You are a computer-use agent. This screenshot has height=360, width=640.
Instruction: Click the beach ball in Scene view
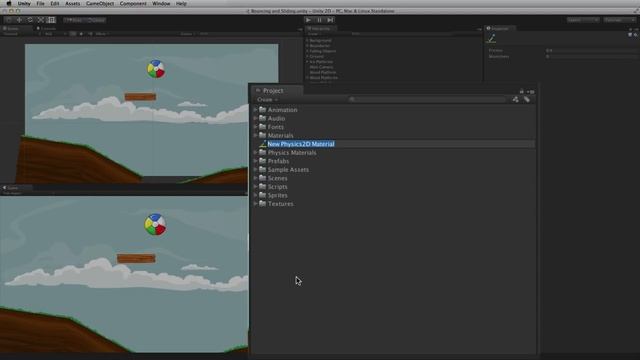156,69
